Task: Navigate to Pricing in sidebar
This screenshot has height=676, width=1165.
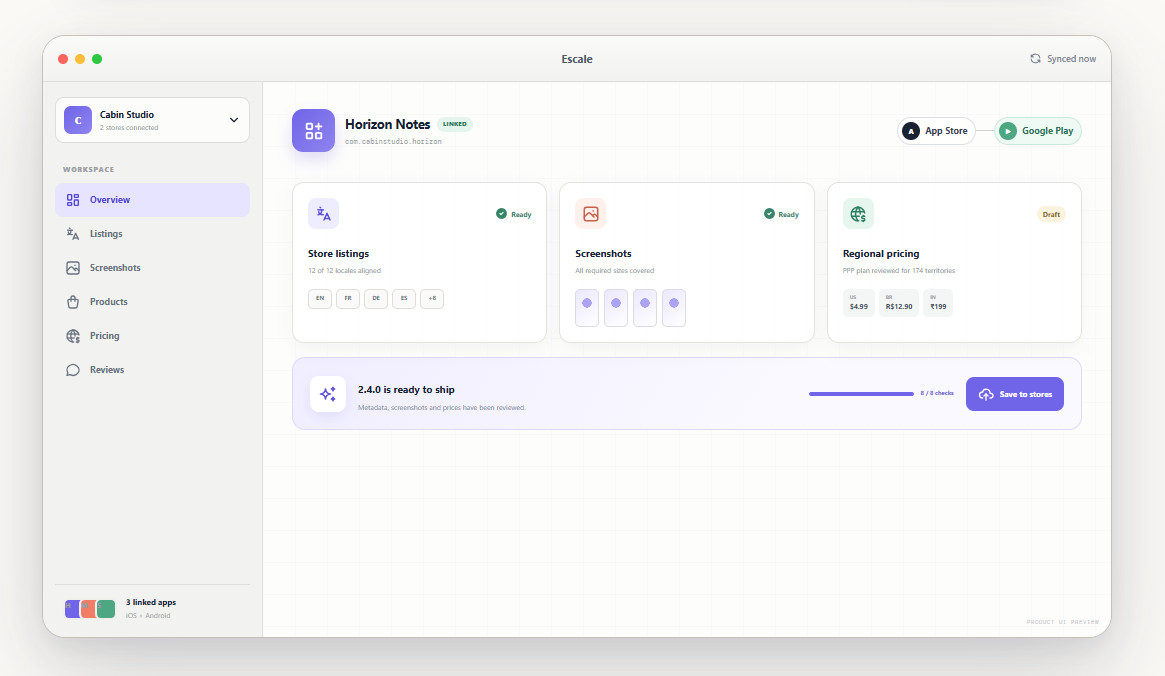Action: [152, 336]
